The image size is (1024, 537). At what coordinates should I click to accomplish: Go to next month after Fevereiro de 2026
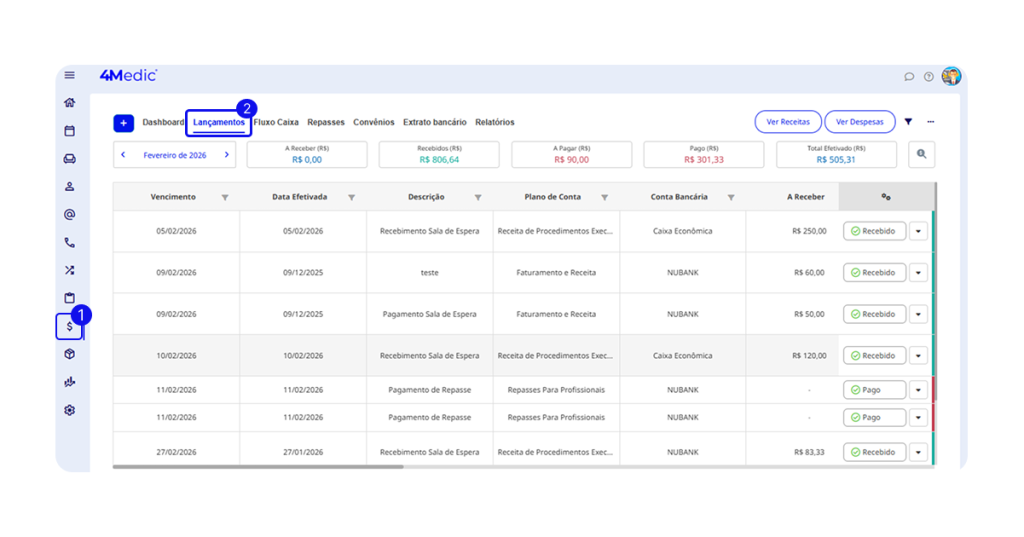point(227,155)
